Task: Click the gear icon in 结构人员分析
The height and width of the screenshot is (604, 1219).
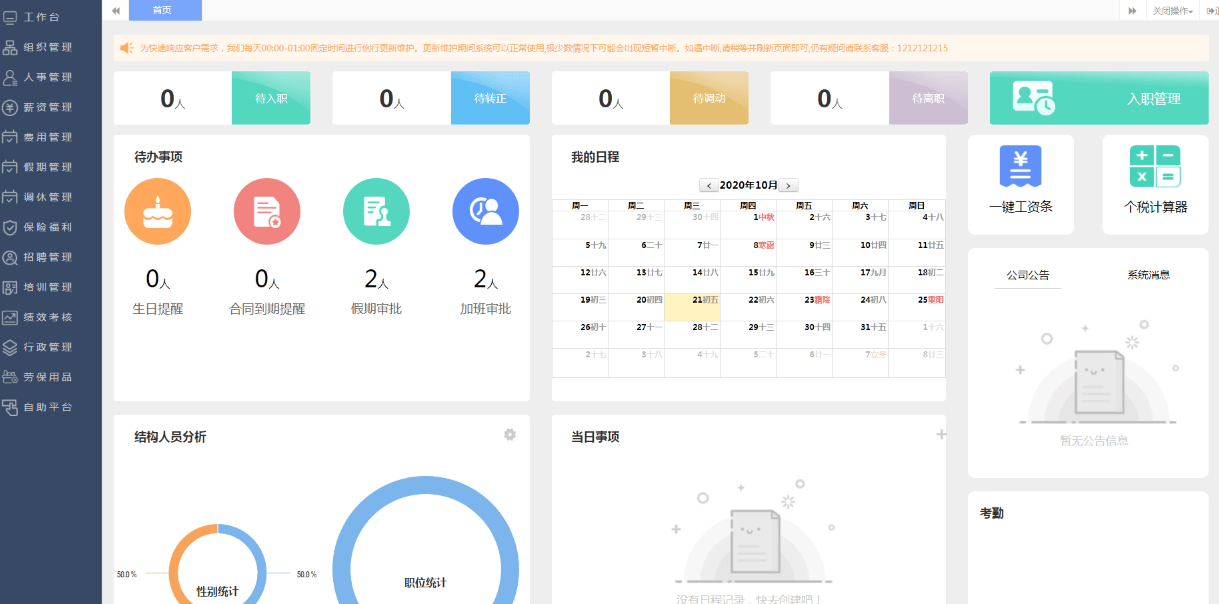Action: (510, 434)
